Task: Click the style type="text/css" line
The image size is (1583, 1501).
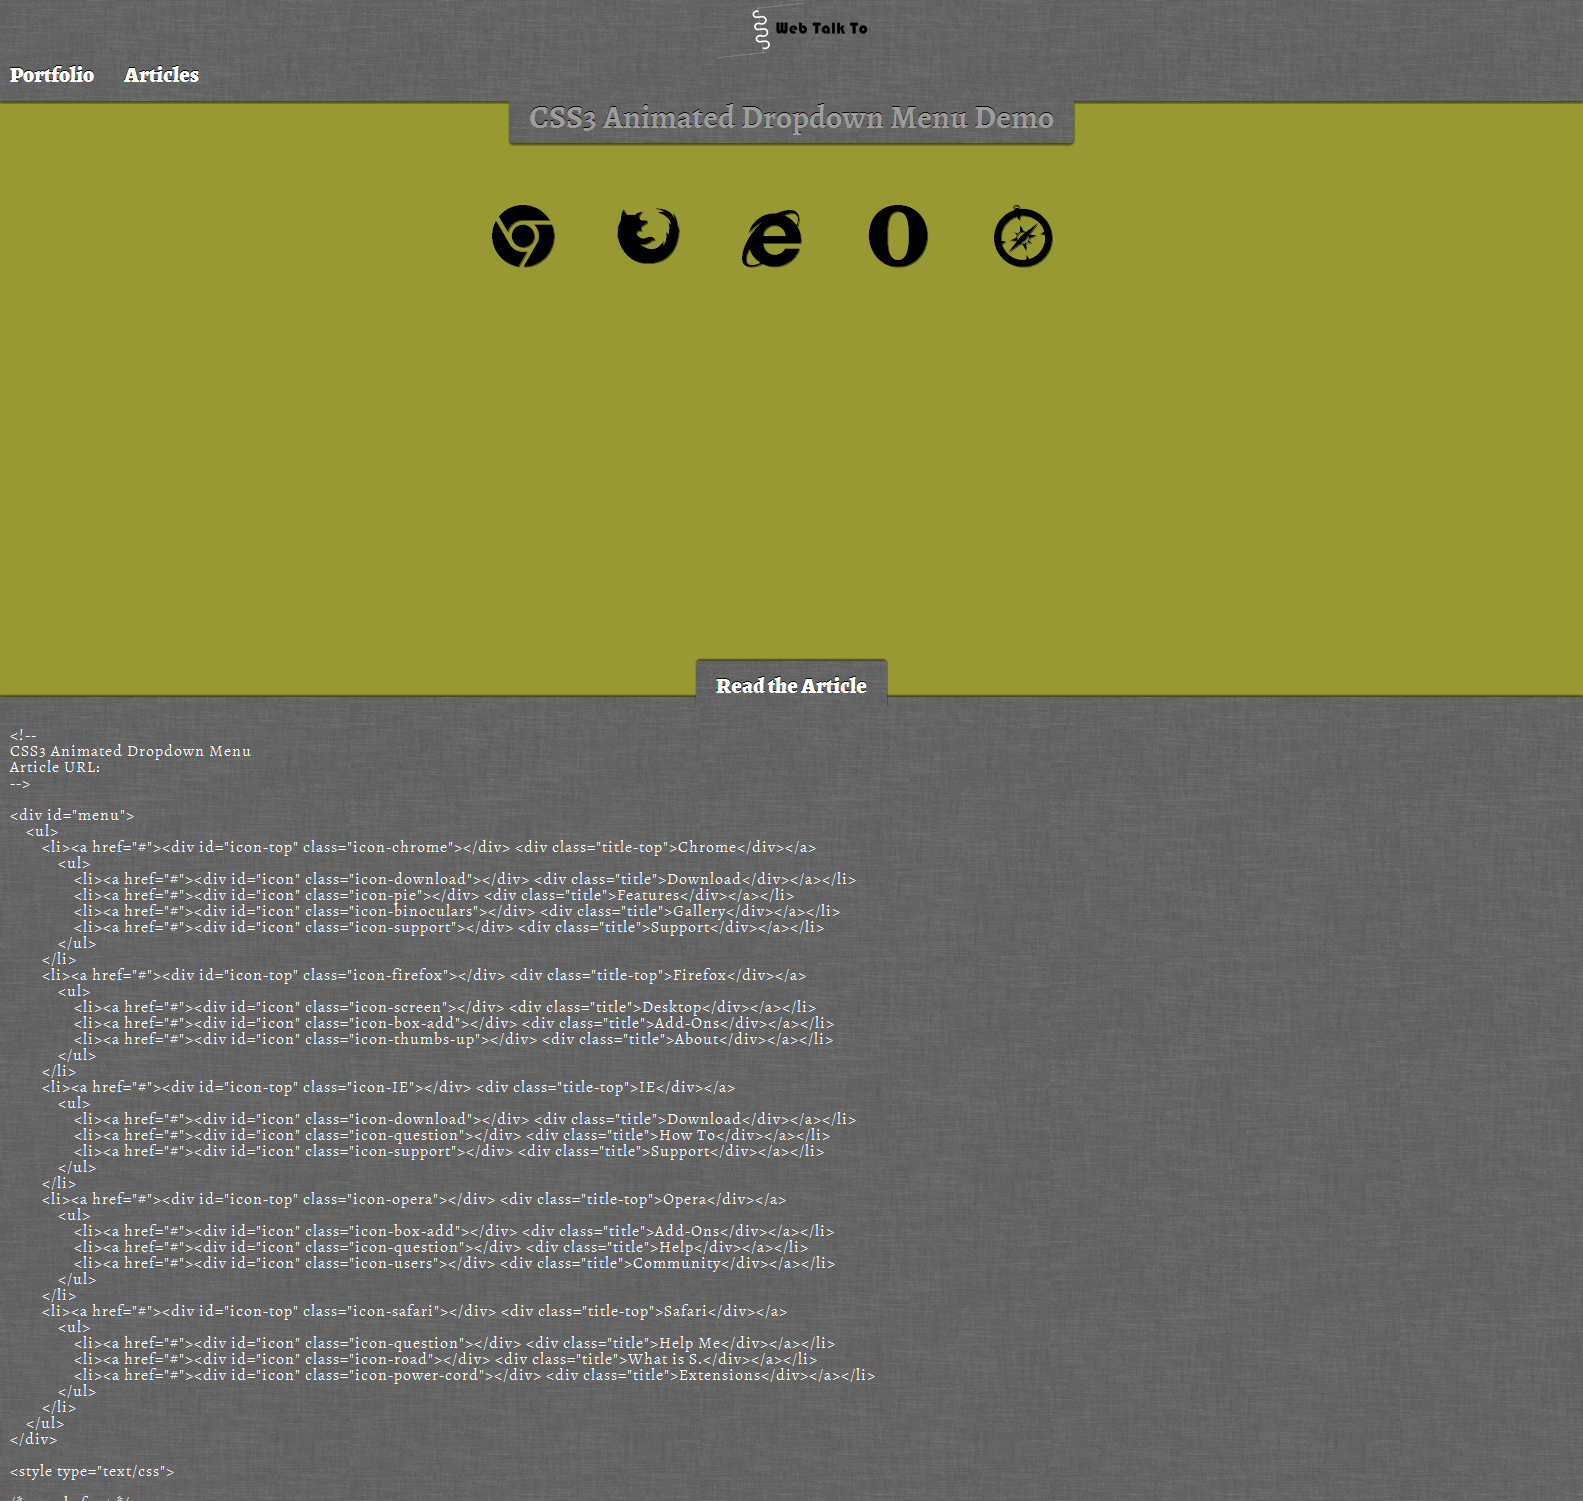Action: [x=92, y=1471]
